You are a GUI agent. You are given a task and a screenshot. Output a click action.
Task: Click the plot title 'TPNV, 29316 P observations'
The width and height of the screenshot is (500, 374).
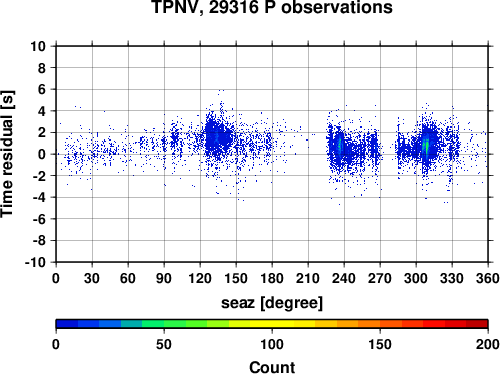click(272, 7)
